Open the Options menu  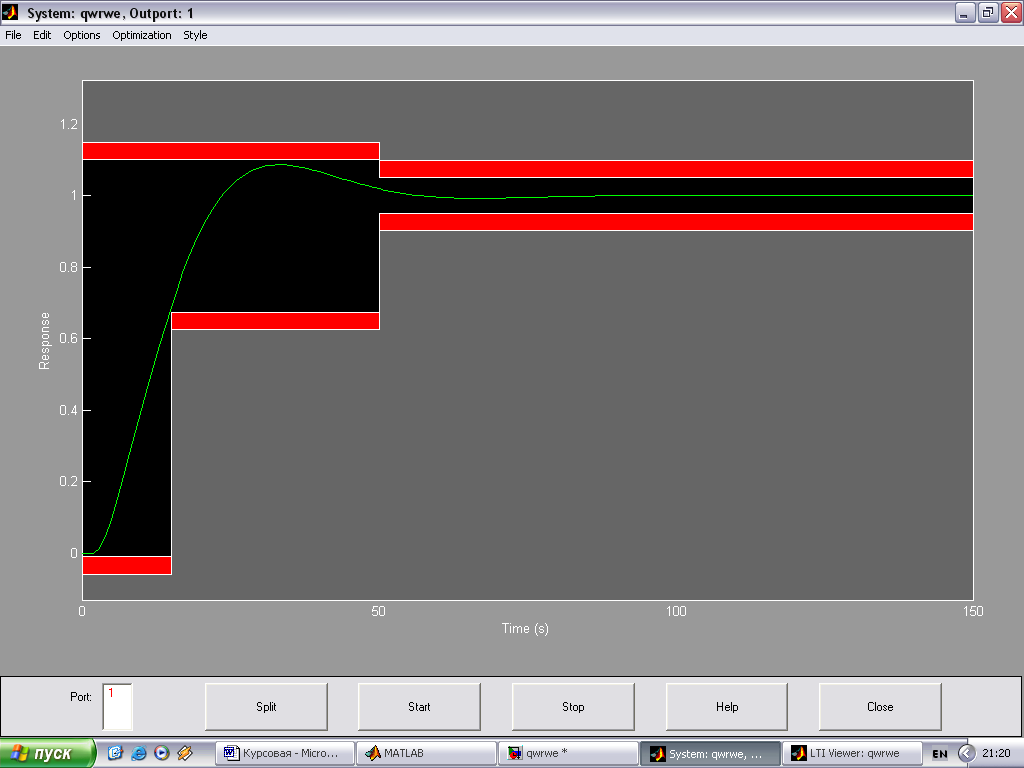pyautogui.click(x=82, y=35)
